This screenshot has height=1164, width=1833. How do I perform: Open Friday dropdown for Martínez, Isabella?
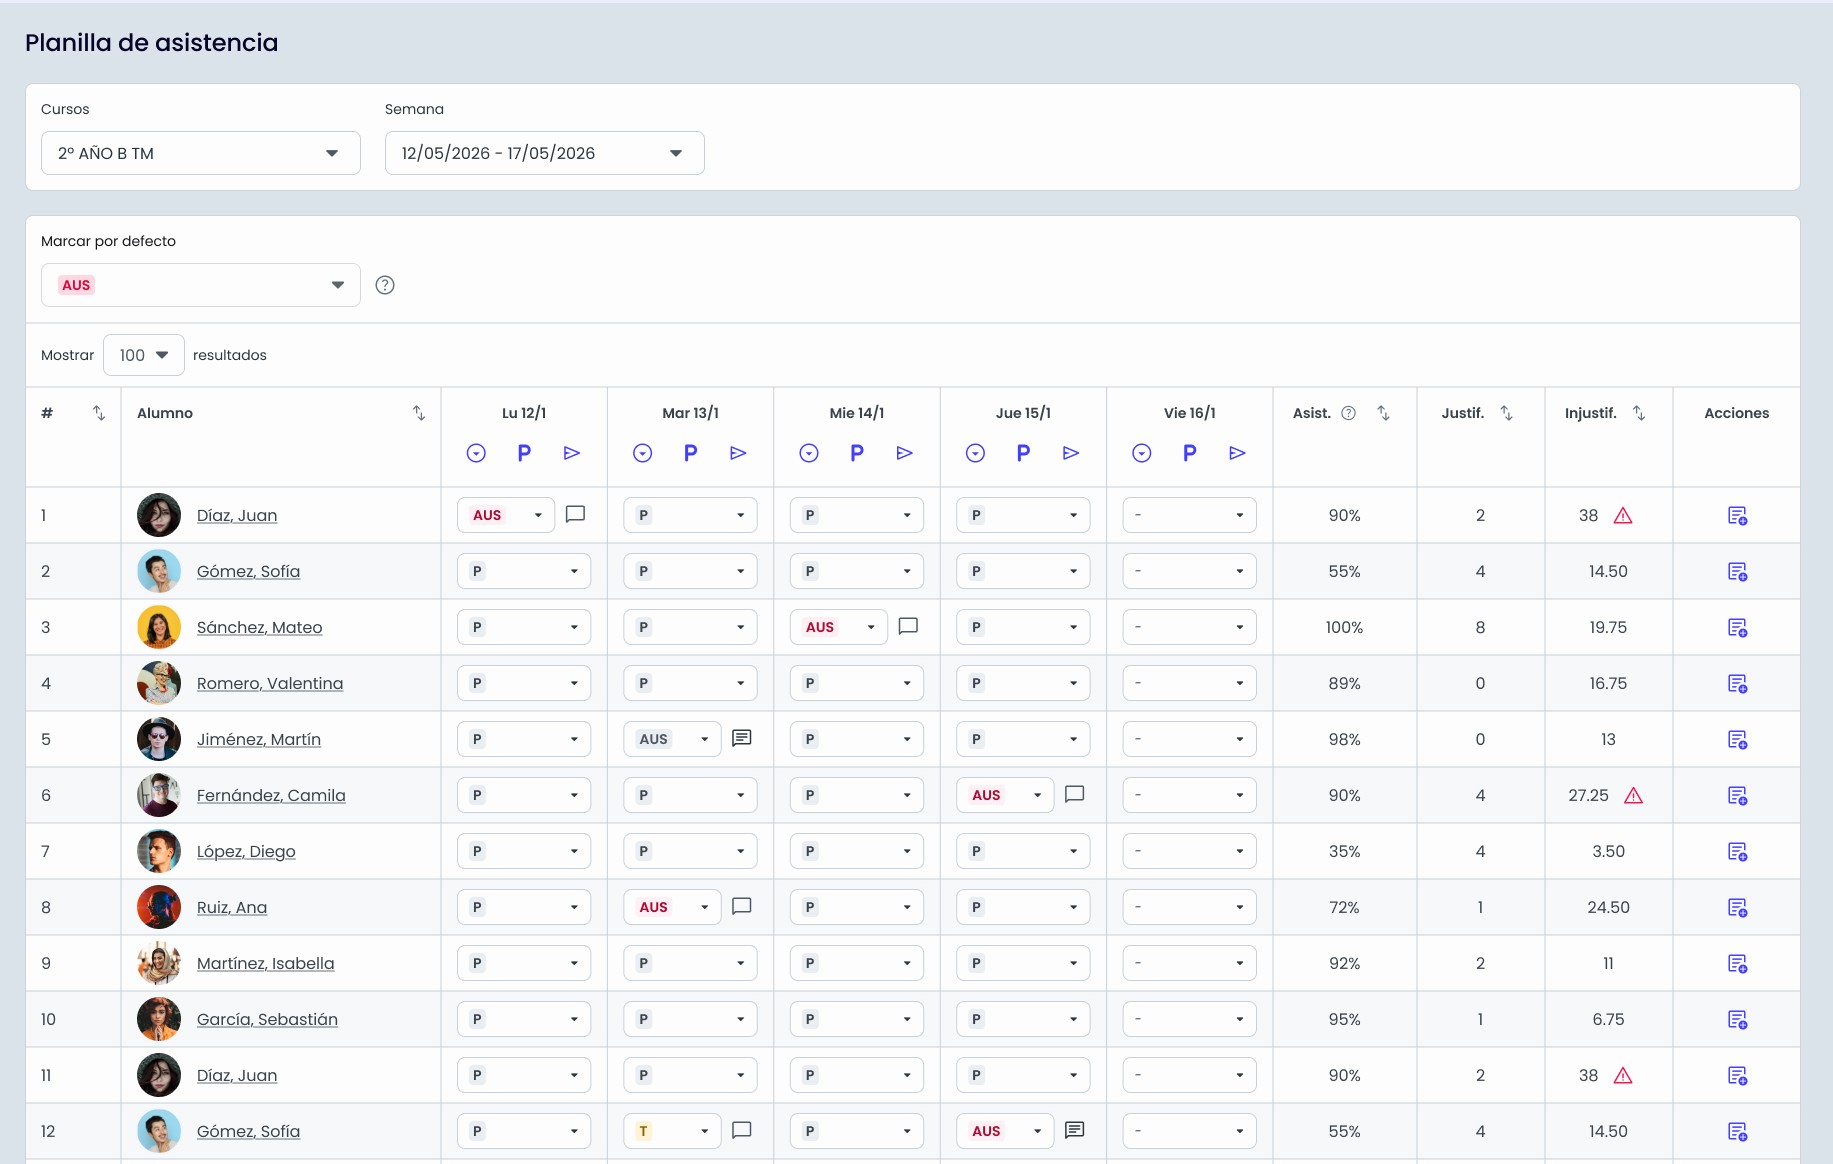pyautogui.click(x=1190, y=963)
